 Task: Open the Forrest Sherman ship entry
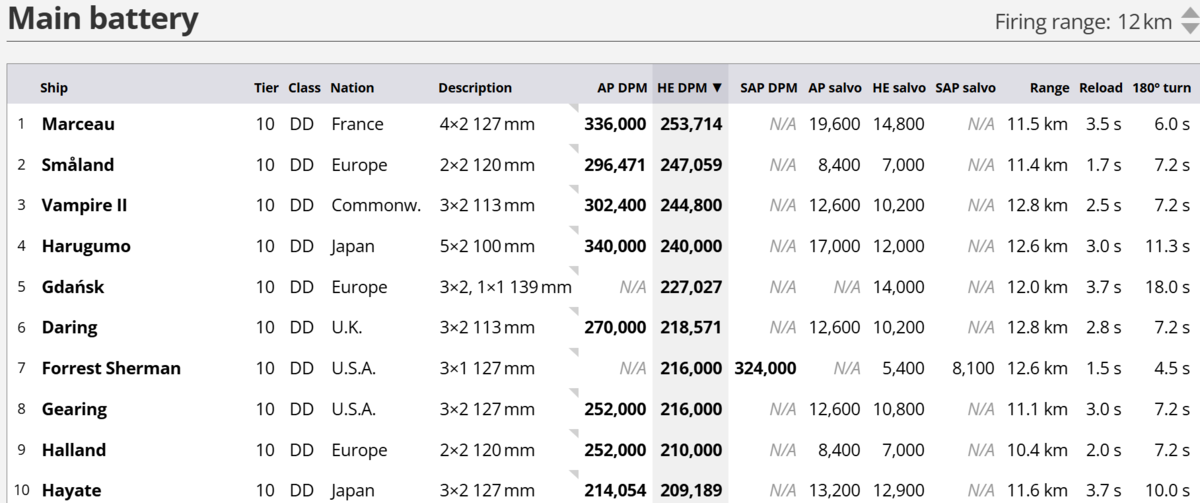111,368
